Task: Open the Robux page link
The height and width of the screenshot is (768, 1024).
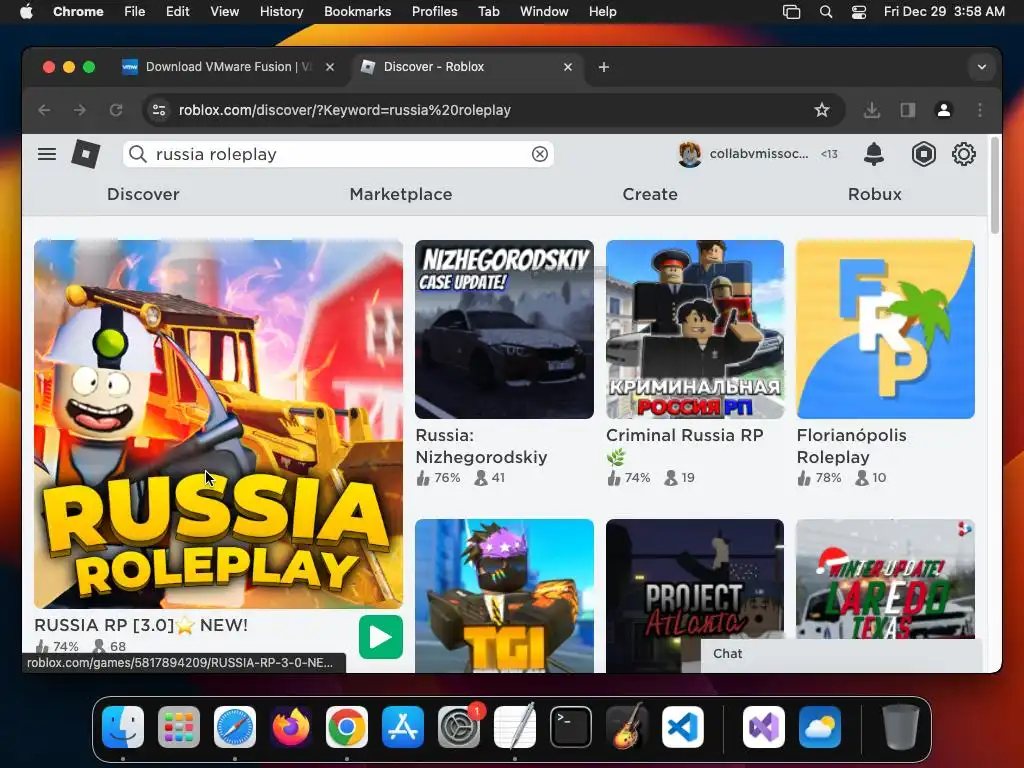Action: coord(874,194)
